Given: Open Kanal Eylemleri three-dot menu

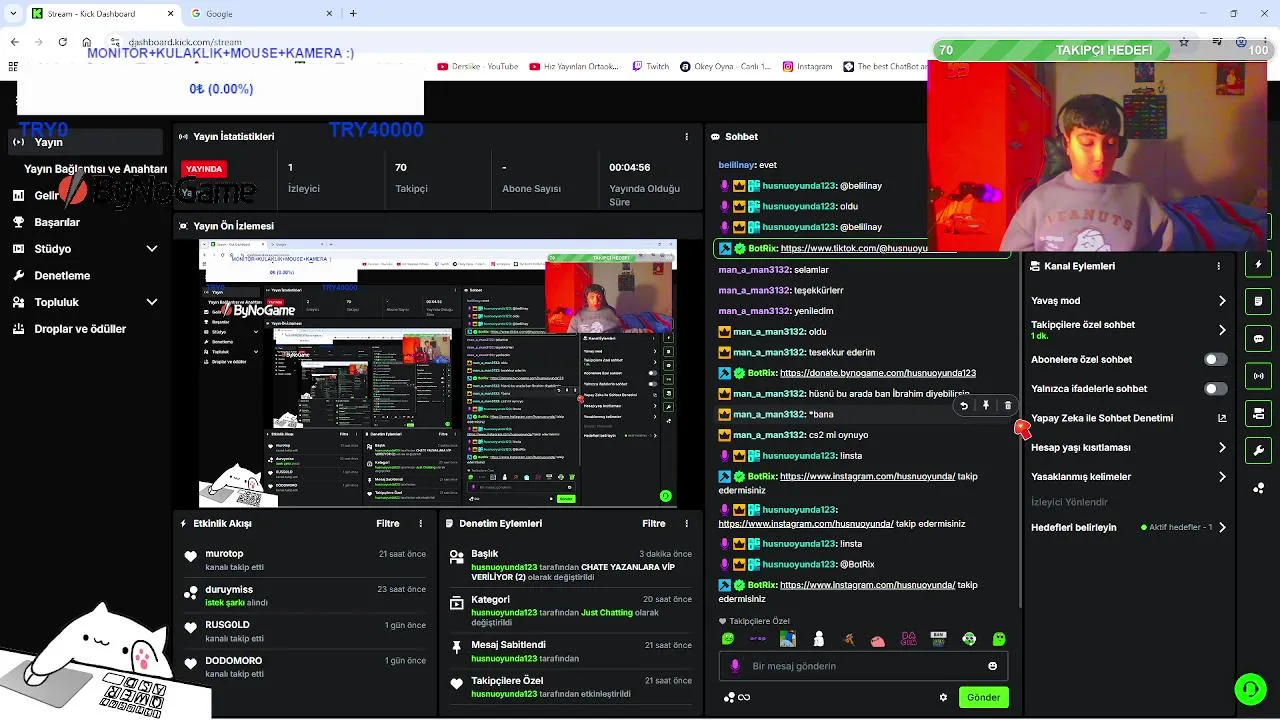Looking at the screenshot, I should coord(1218,266).
